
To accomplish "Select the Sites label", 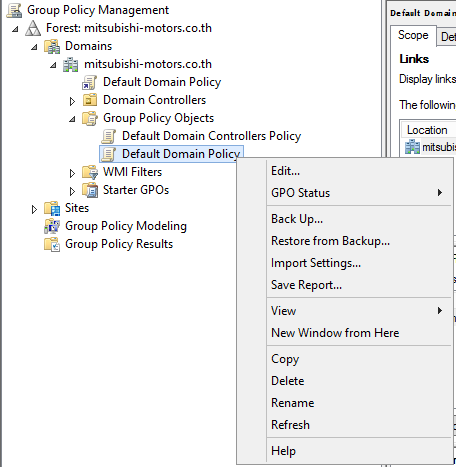I will click(77, 208).
